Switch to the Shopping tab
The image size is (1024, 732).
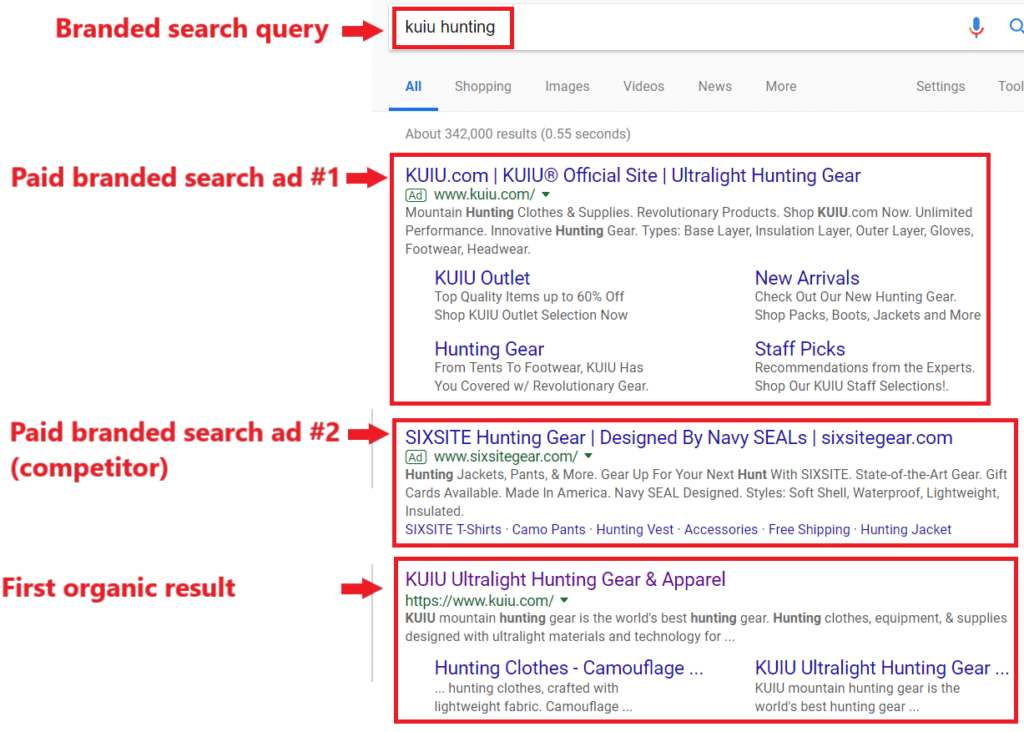tap(483, 86)
